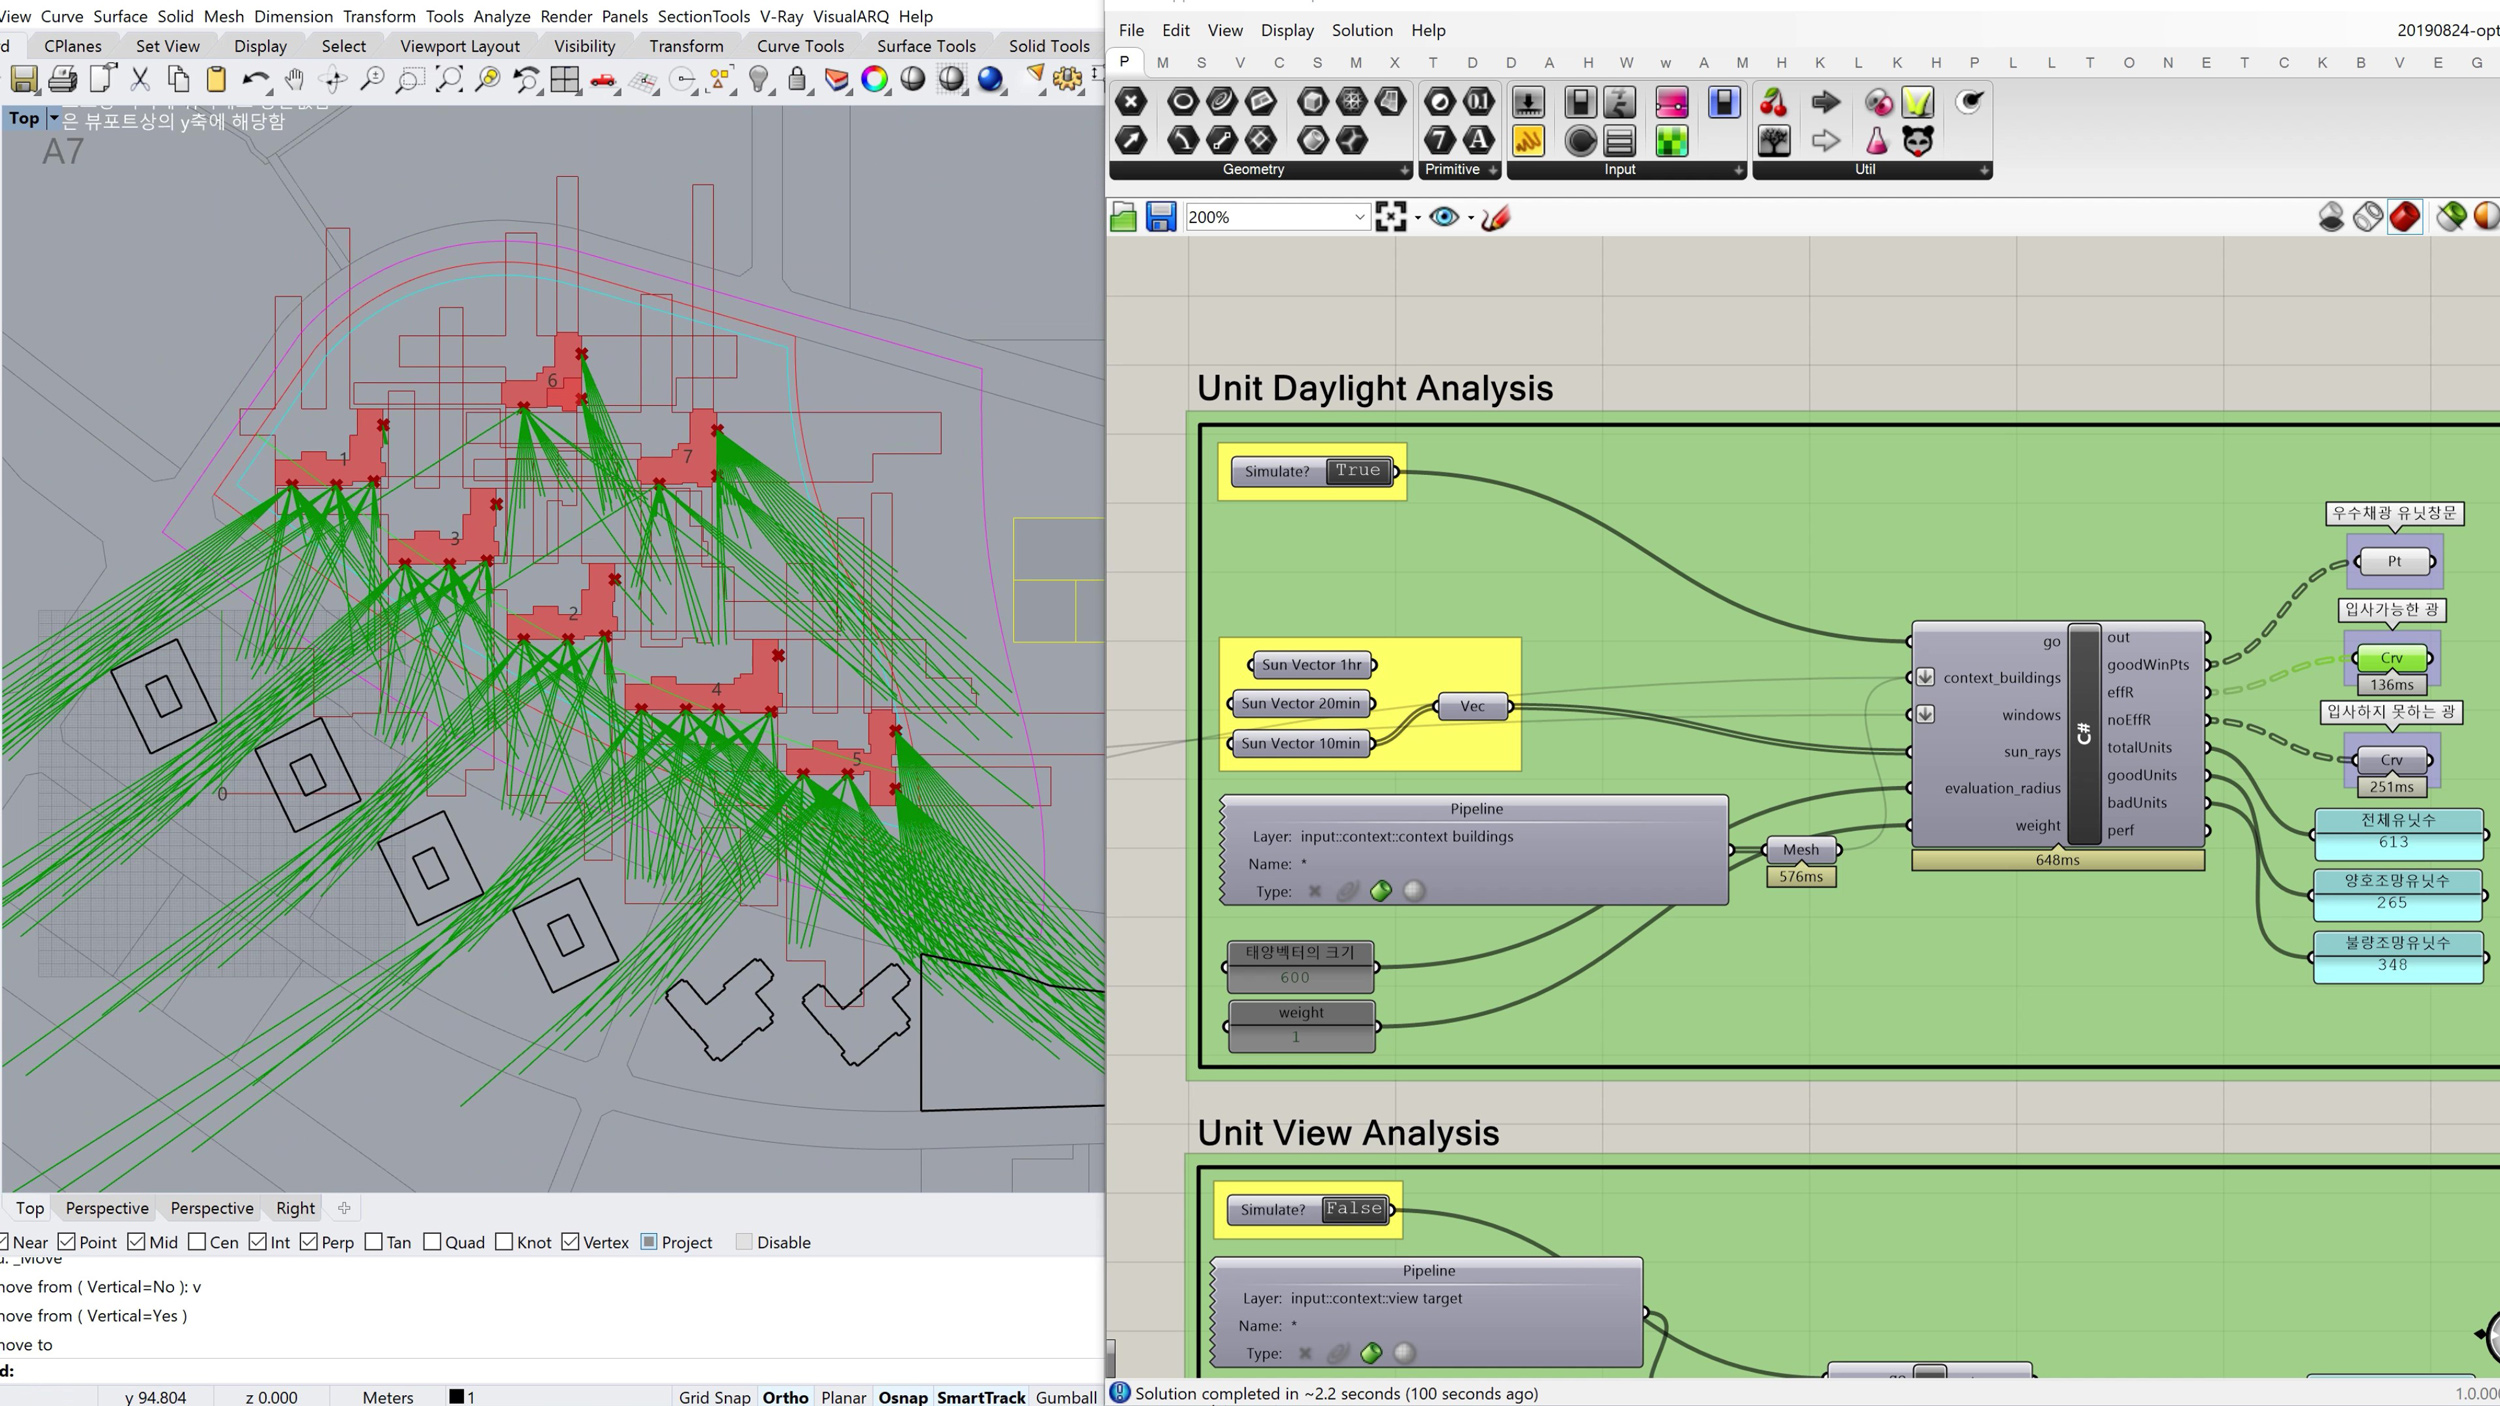Viewport: 2500px width, 1406px height.
Task: Activate the Pan hand tool
Action: [294, 79]
